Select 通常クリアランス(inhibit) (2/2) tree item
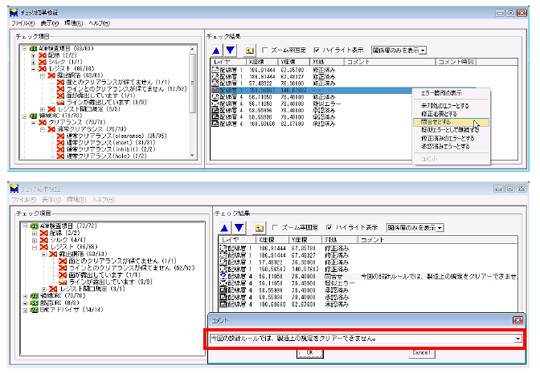The height and width of the screenshot is (374, 540). [111, 149]
